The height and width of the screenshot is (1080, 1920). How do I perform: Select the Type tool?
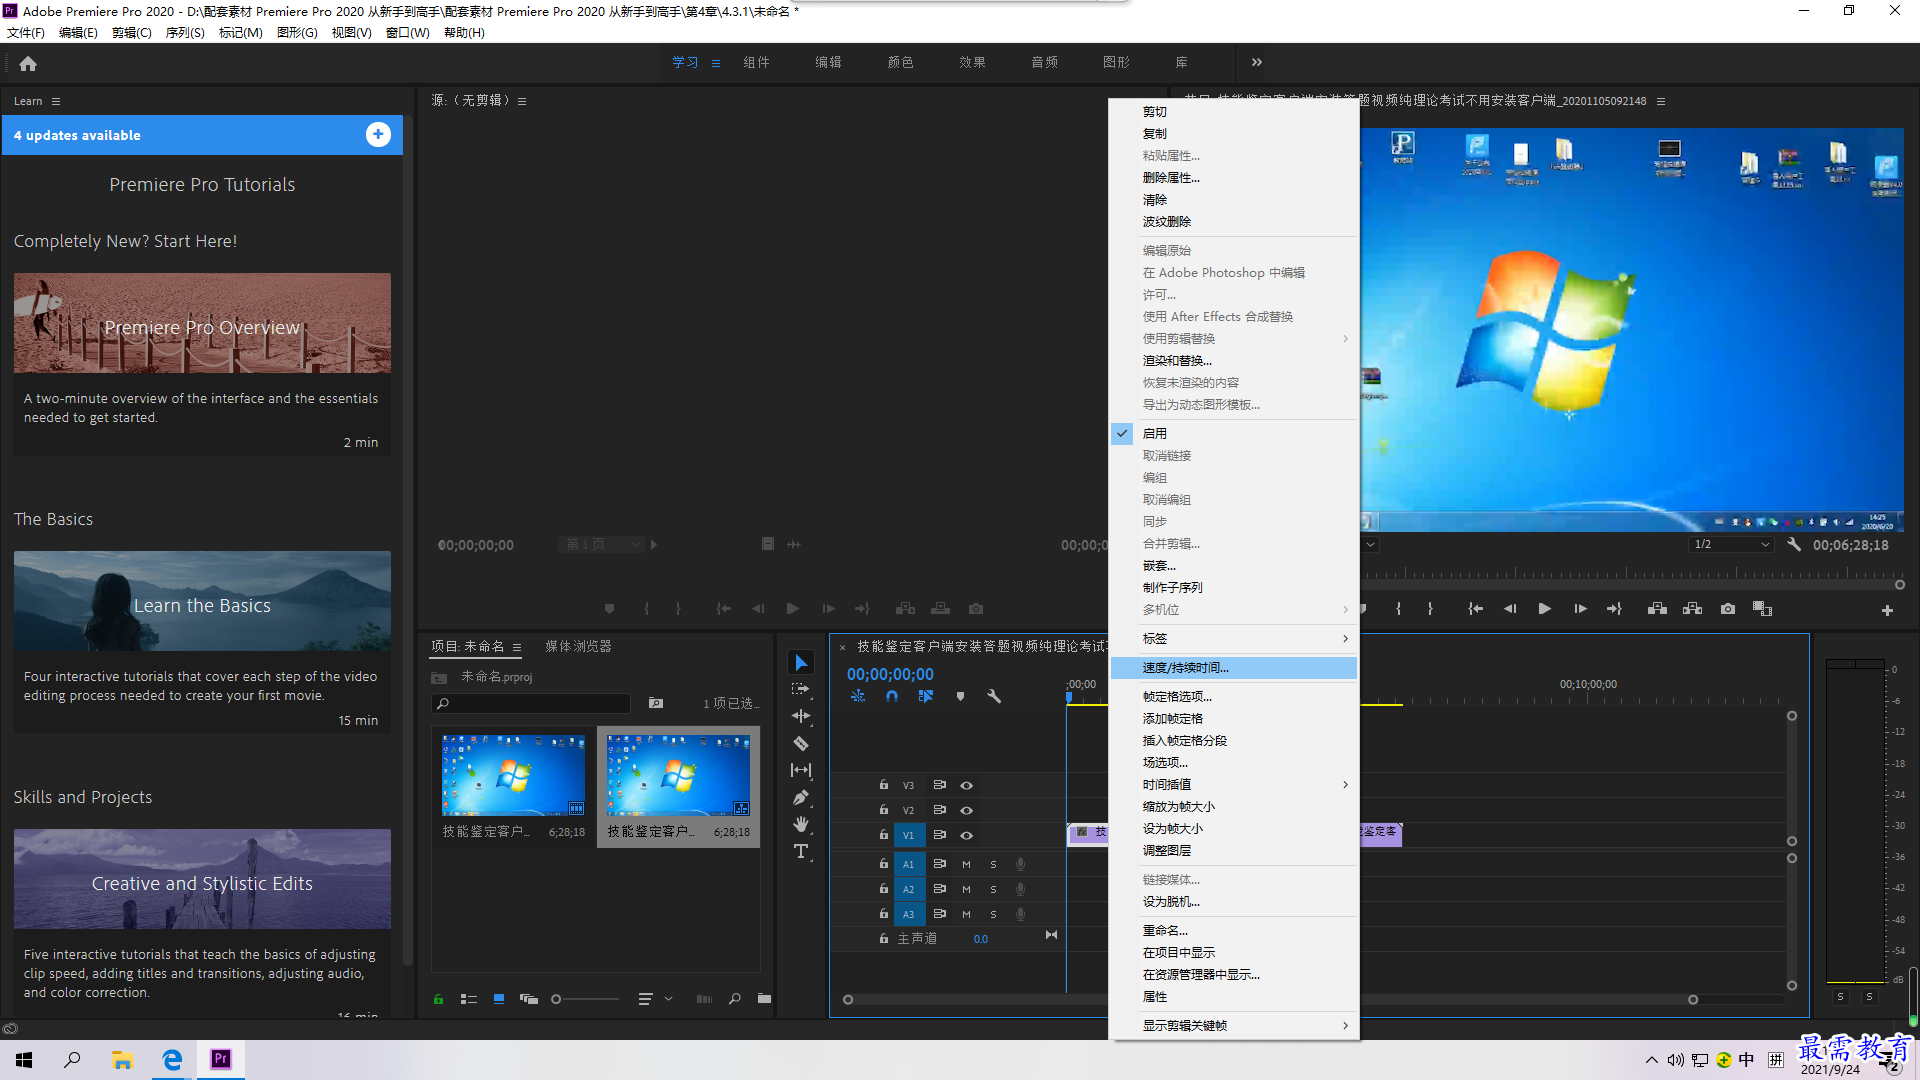pos(801,851)
